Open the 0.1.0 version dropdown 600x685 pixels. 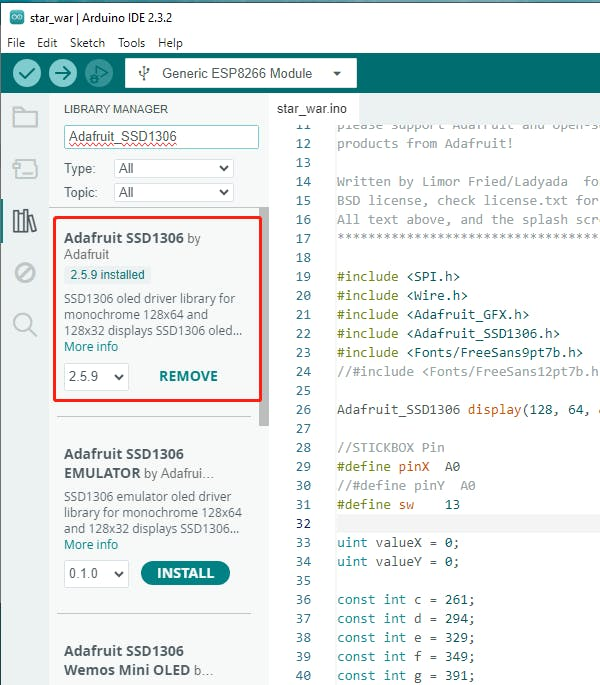point(96,573)
